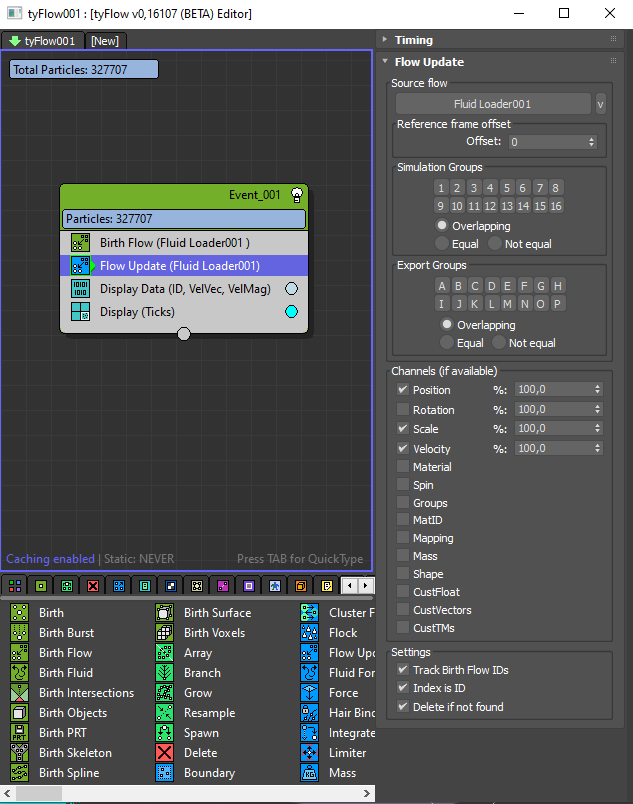Click the Birth Spline operator icon
The image size is (633, 804).
(x=19, y=773)
